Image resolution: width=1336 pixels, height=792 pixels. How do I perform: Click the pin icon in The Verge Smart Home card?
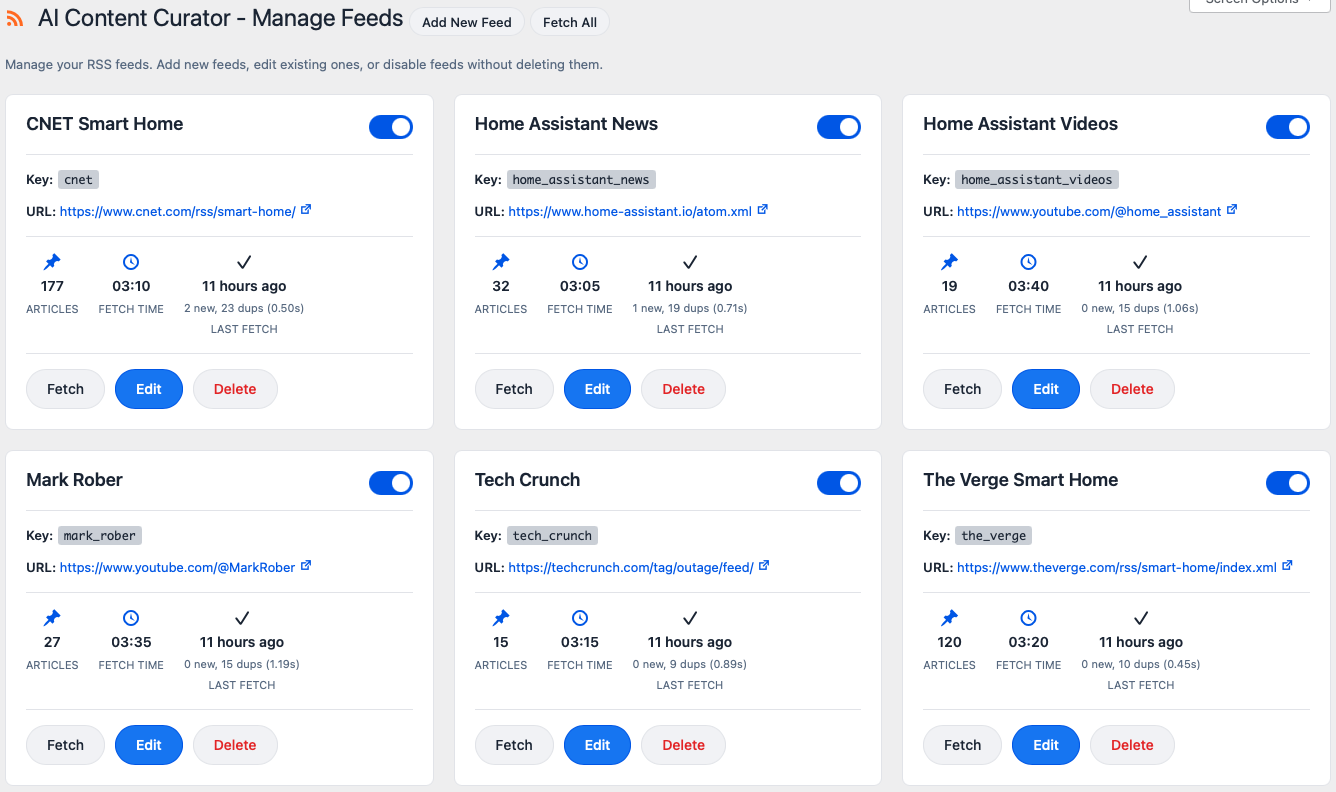coord(950,618)
